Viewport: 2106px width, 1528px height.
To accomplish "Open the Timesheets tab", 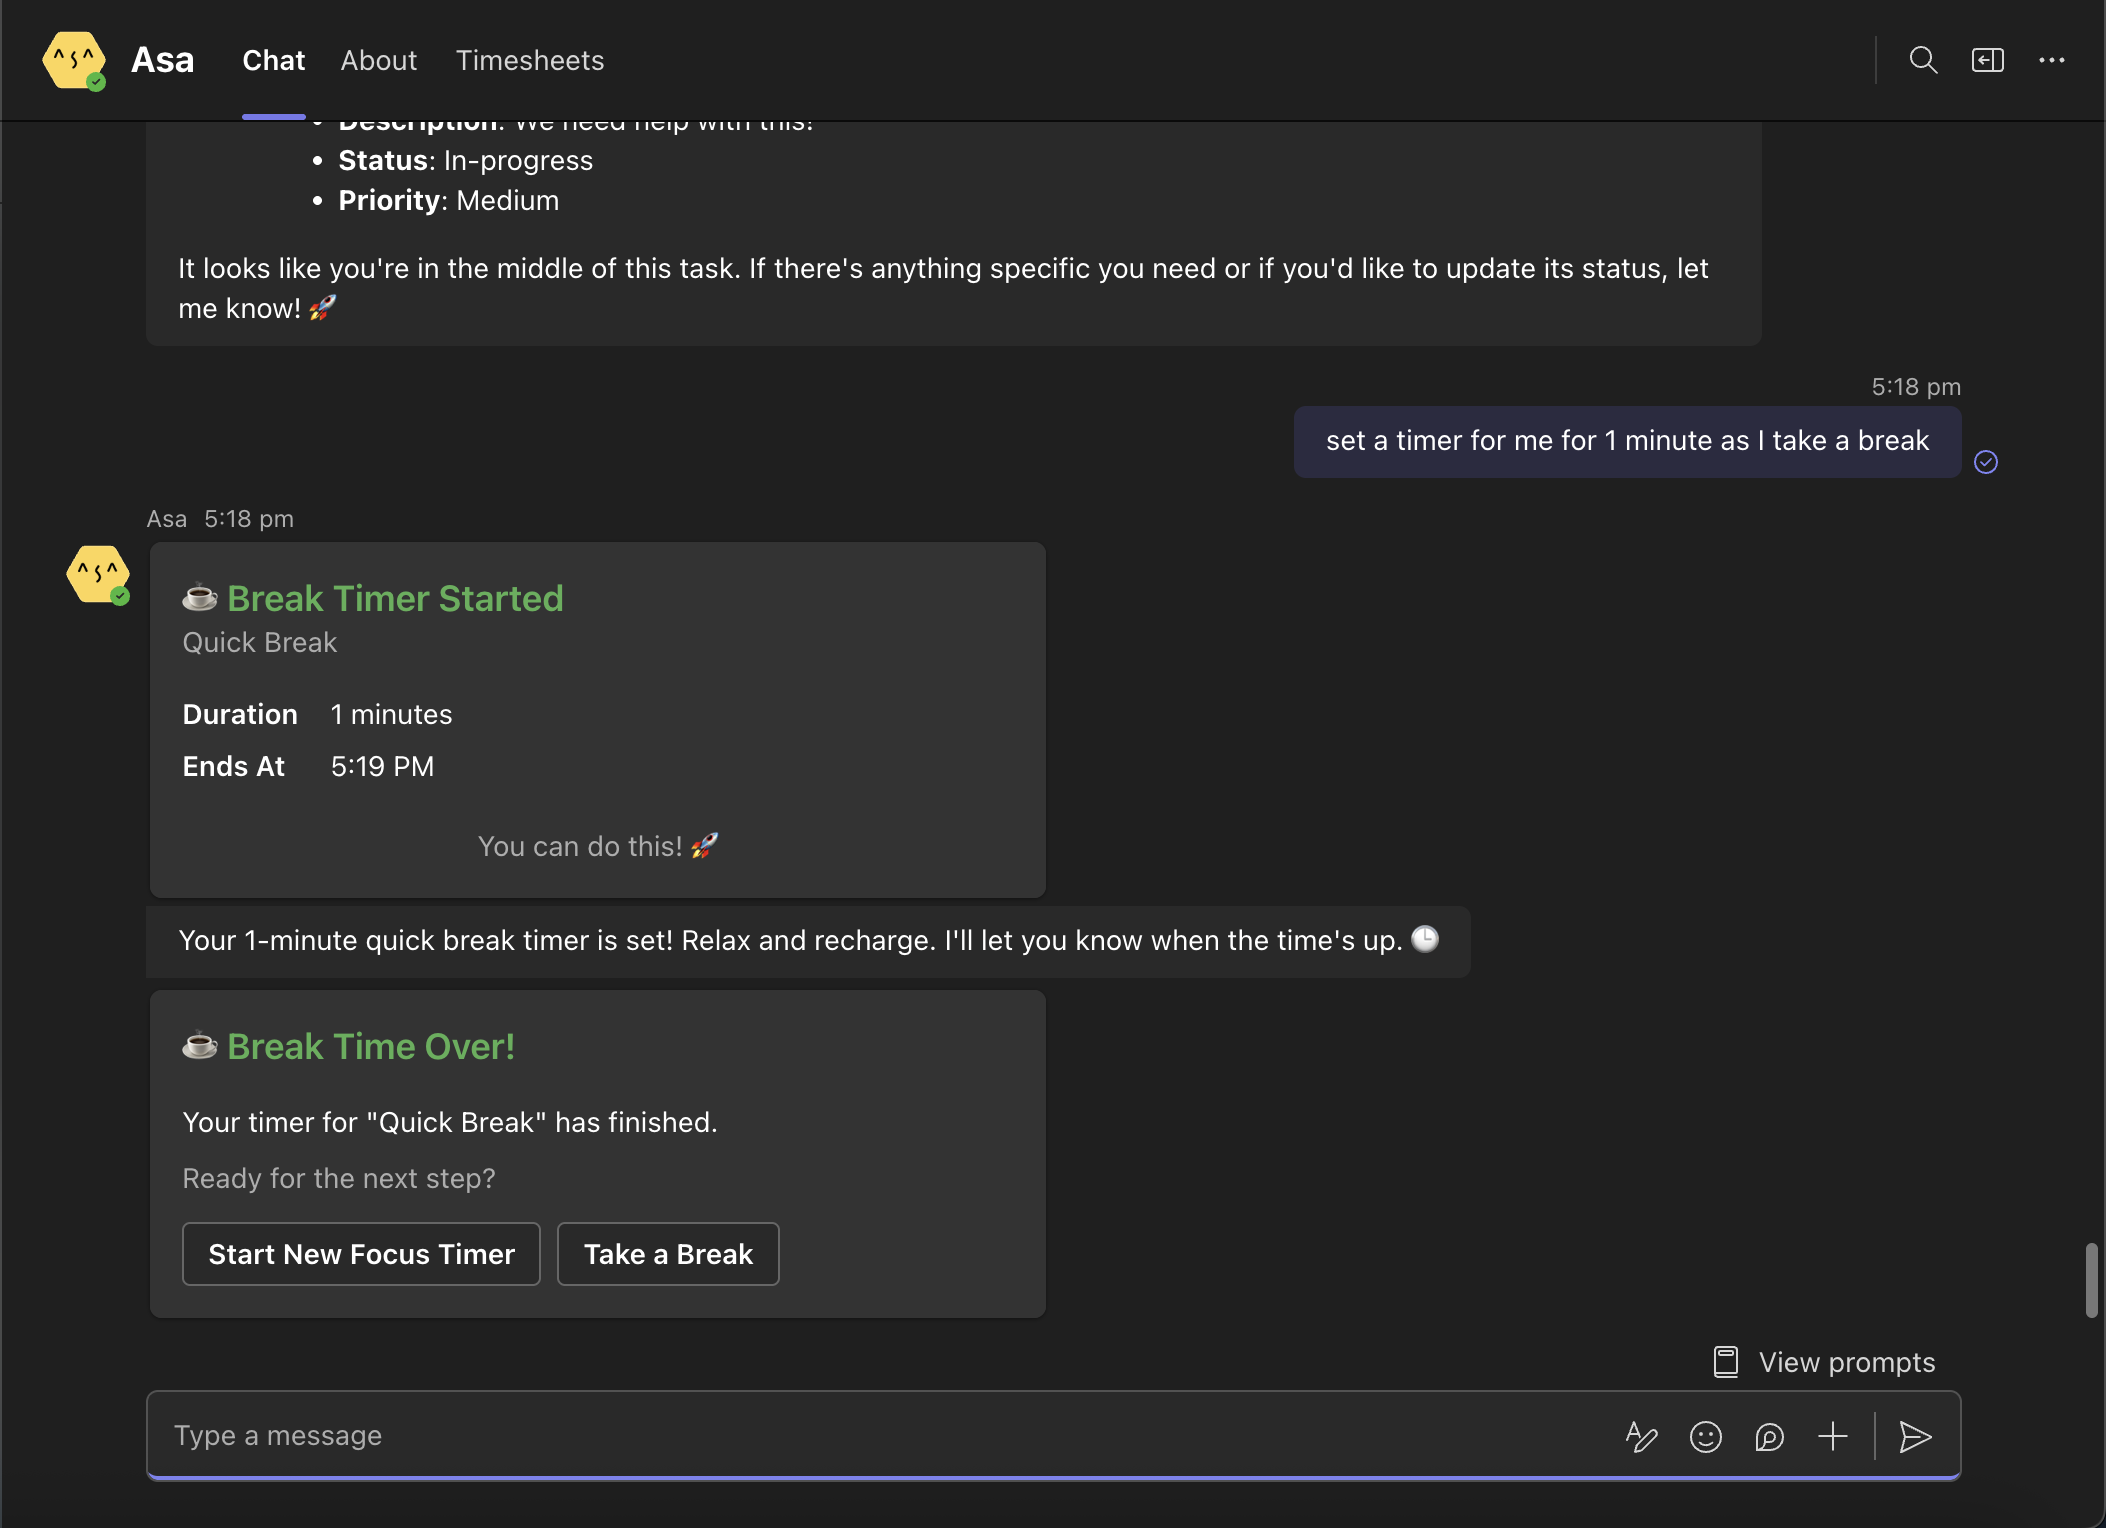I will coord(529,60).
